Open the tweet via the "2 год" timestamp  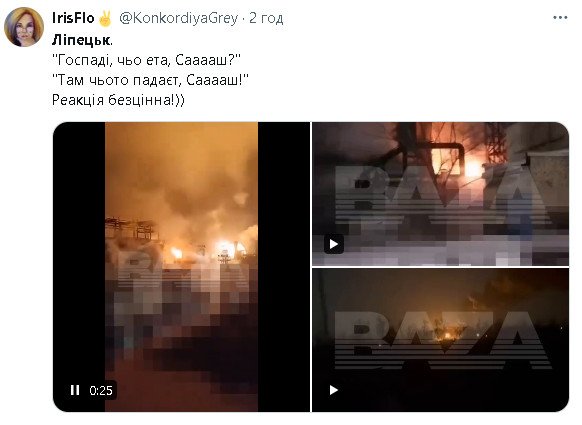click(x=266, y=18)
